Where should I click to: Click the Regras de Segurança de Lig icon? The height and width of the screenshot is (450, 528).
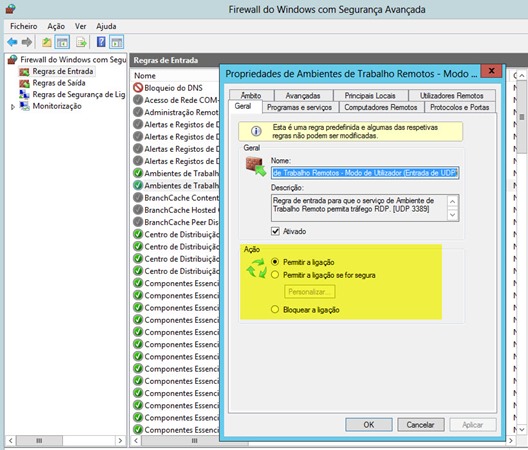pos(24,94)
